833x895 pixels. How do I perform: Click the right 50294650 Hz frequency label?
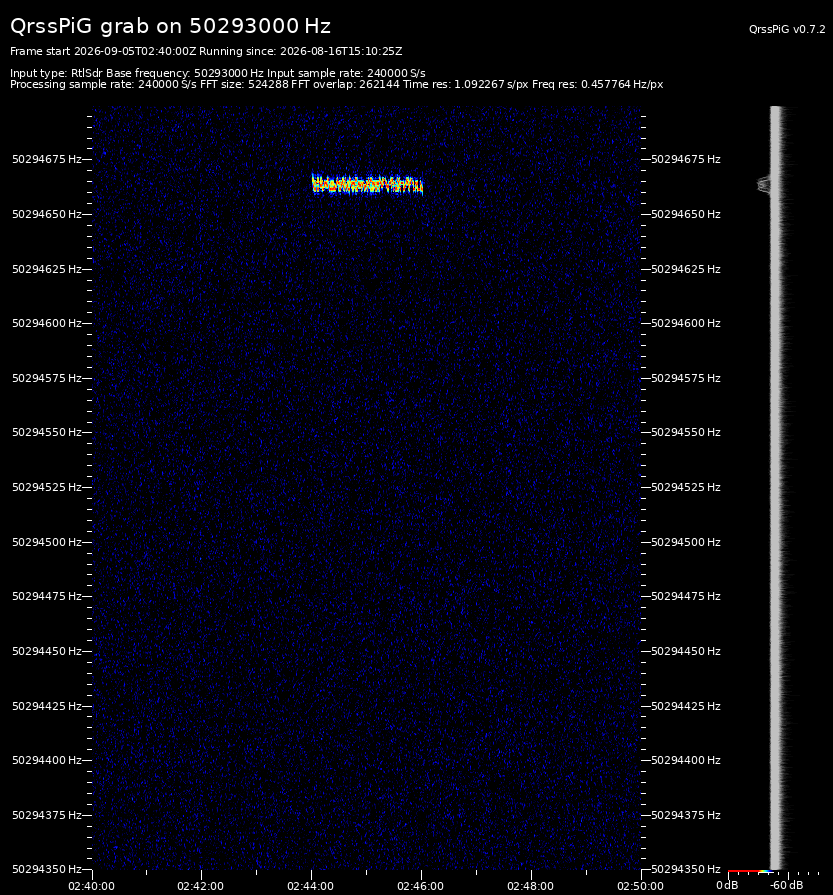click(x=686, y=214)
